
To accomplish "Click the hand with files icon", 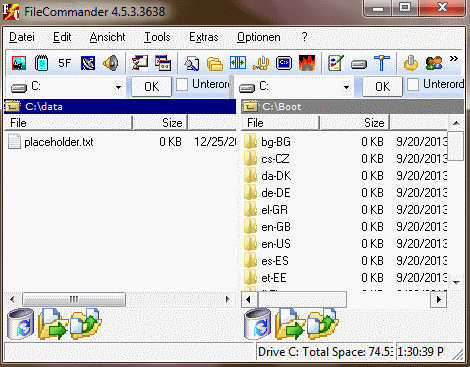I will [261, 63].
